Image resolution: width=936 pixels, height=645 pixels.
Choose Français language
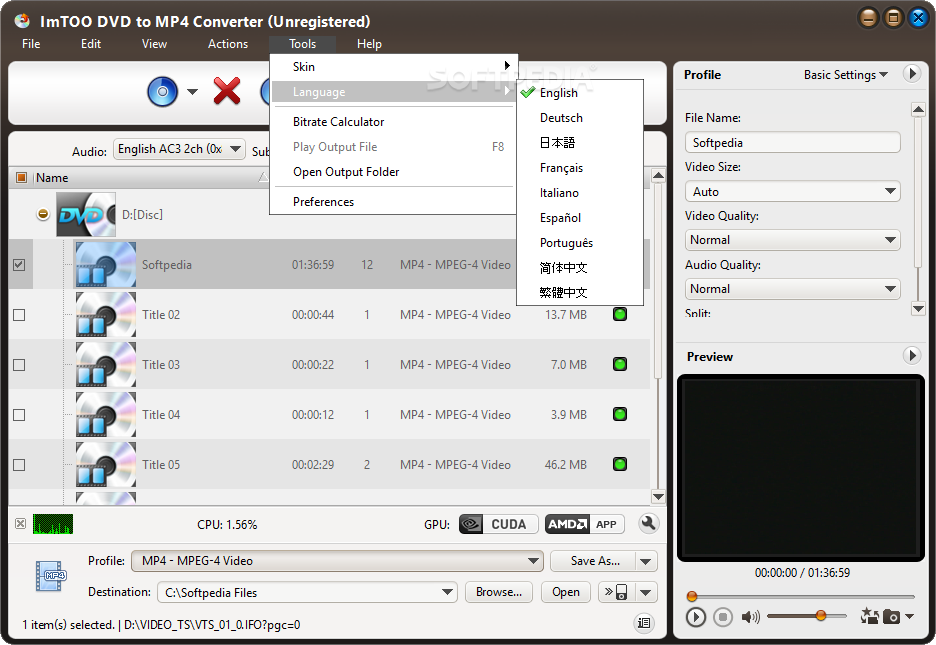tap(580, 168)
